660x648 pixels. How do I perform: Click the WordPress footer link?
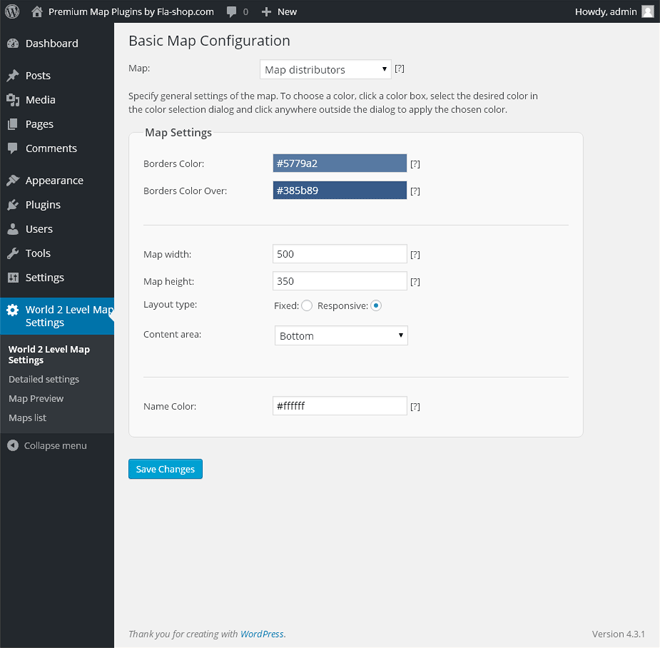point(262,634)
